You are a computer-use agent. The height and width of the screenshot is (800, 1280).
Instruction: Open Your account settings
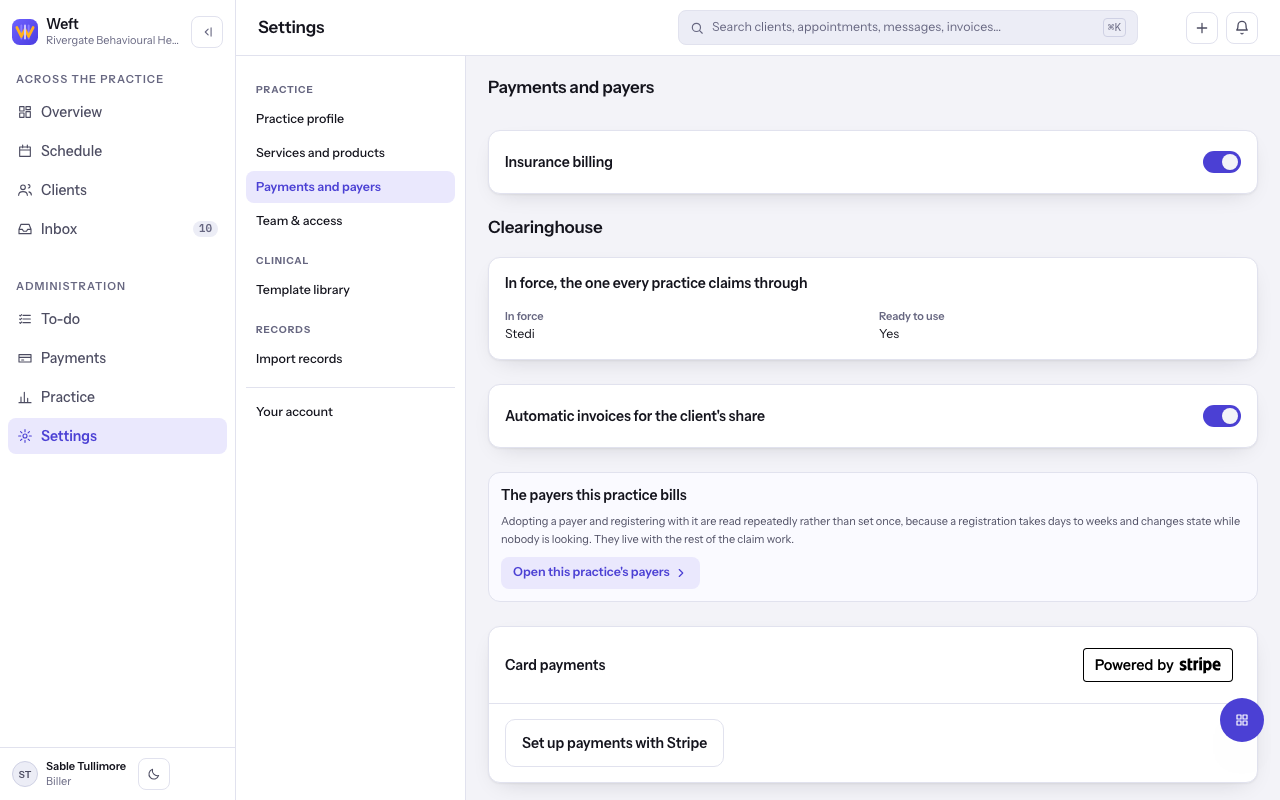(350, 412)
